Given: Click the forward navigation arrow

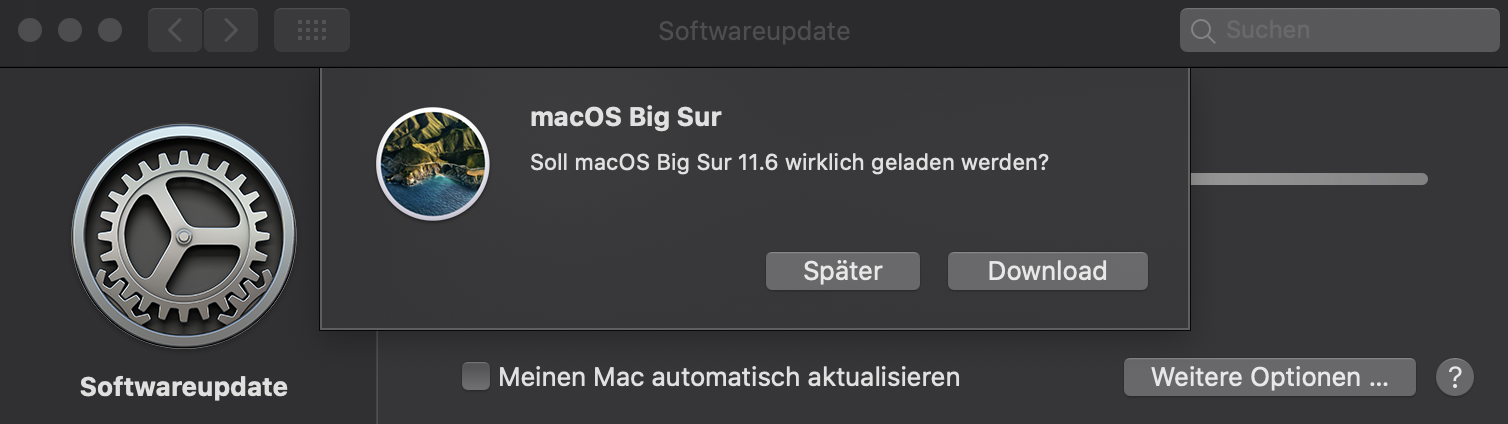Looking at the screenshot, I should point(231,30).
